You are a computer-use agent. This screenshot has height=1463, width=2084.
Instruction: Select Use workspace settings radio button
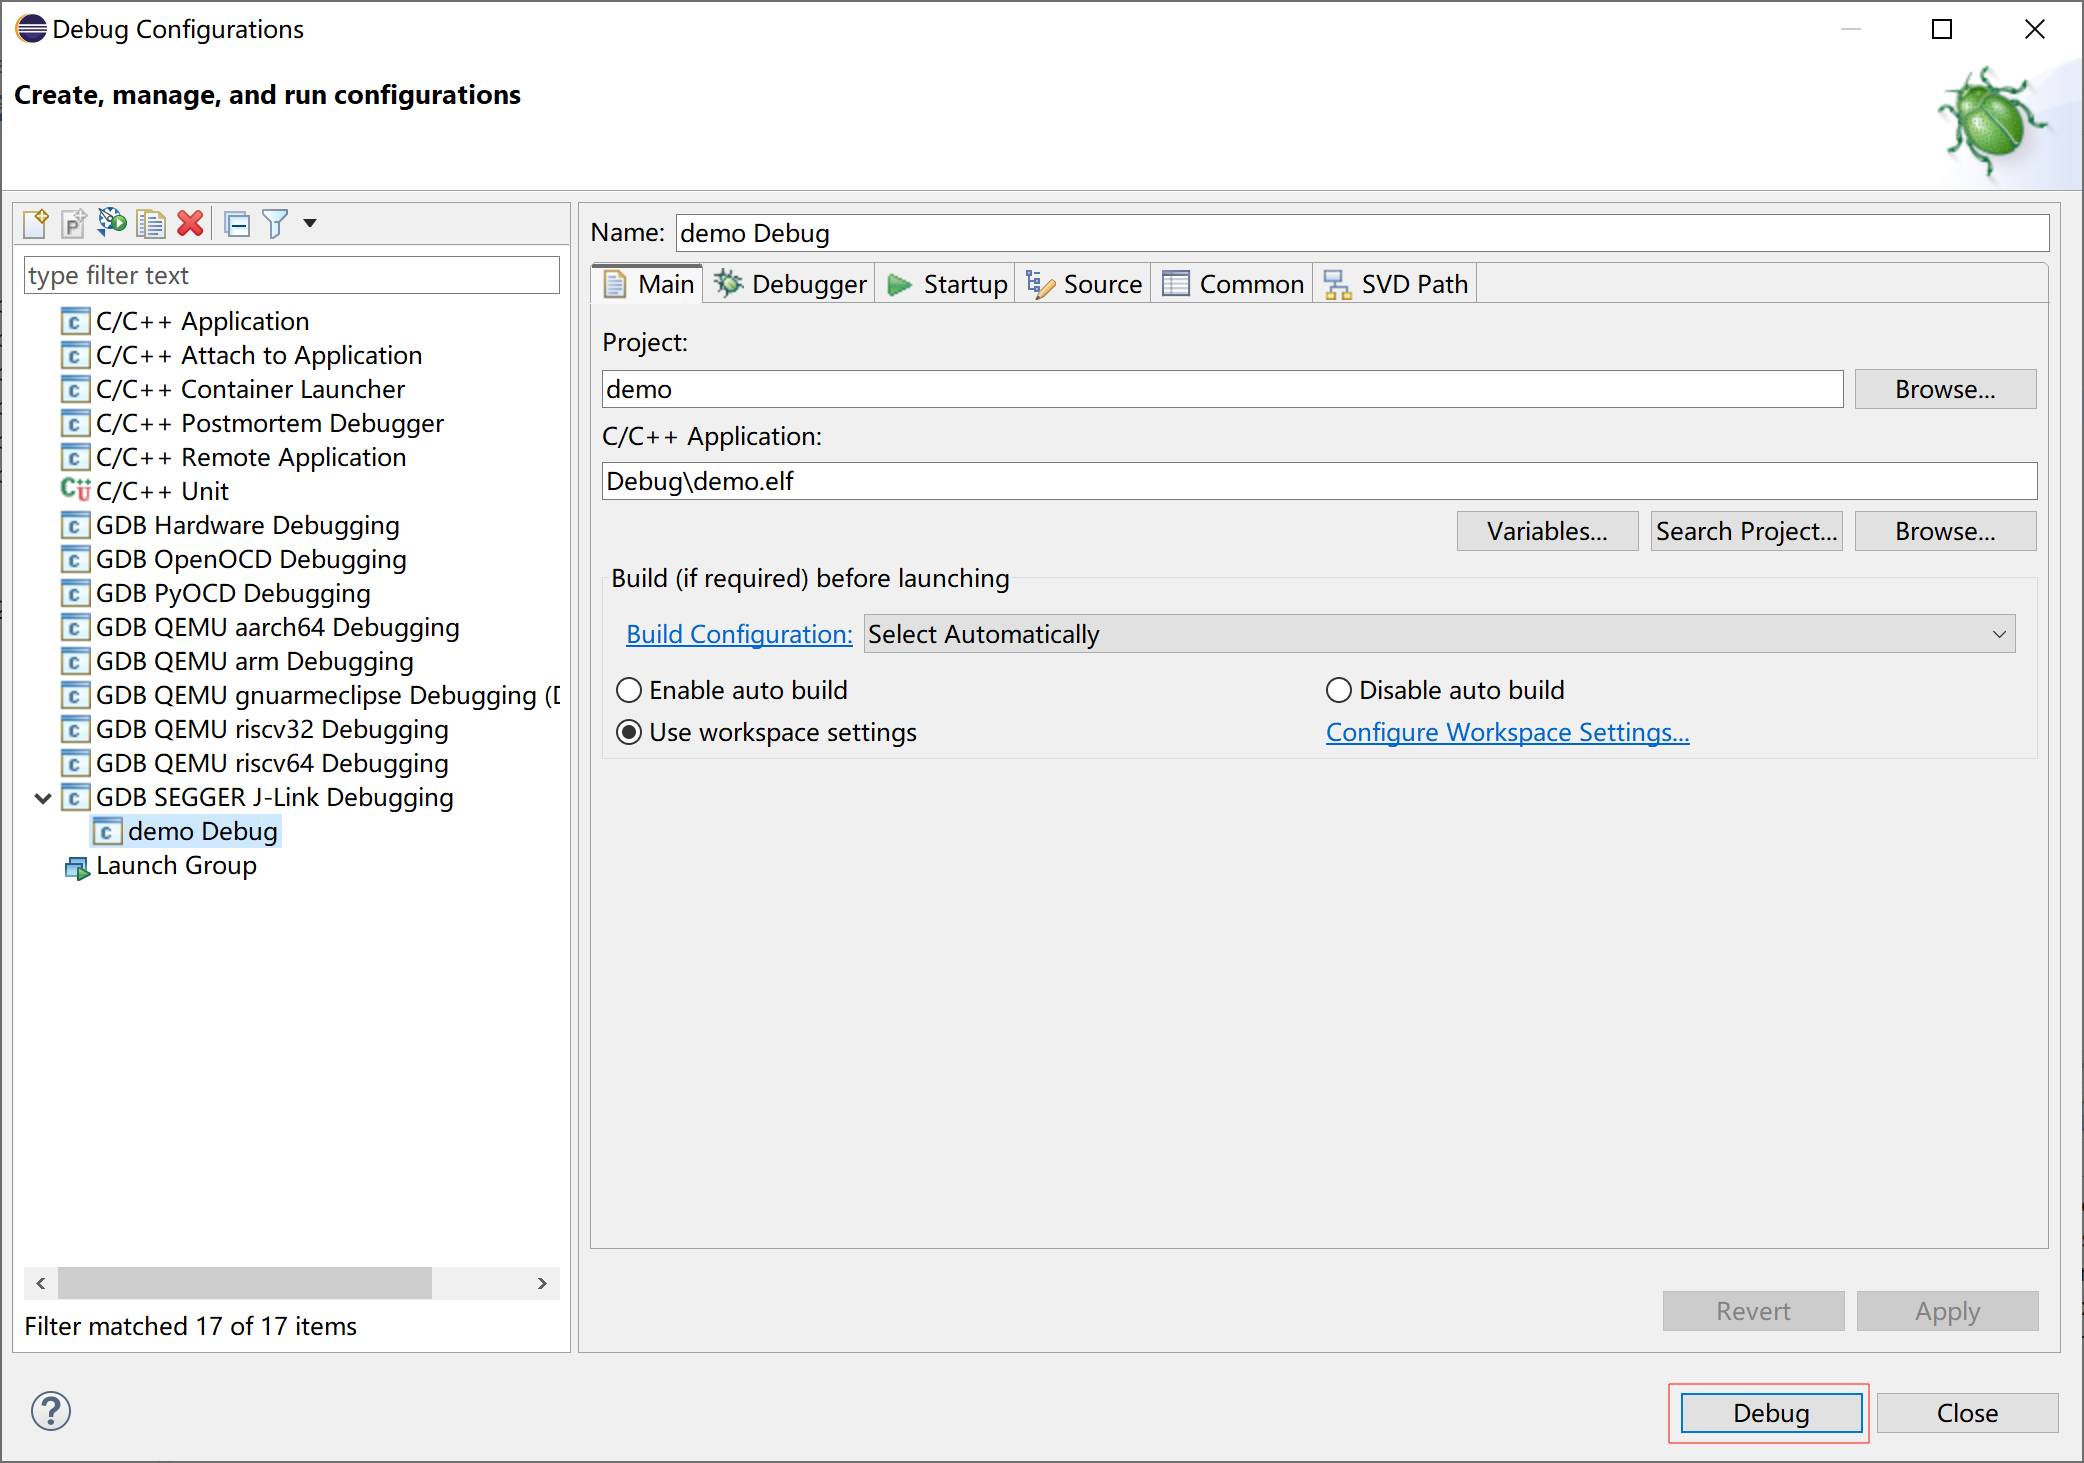(629, 732)
